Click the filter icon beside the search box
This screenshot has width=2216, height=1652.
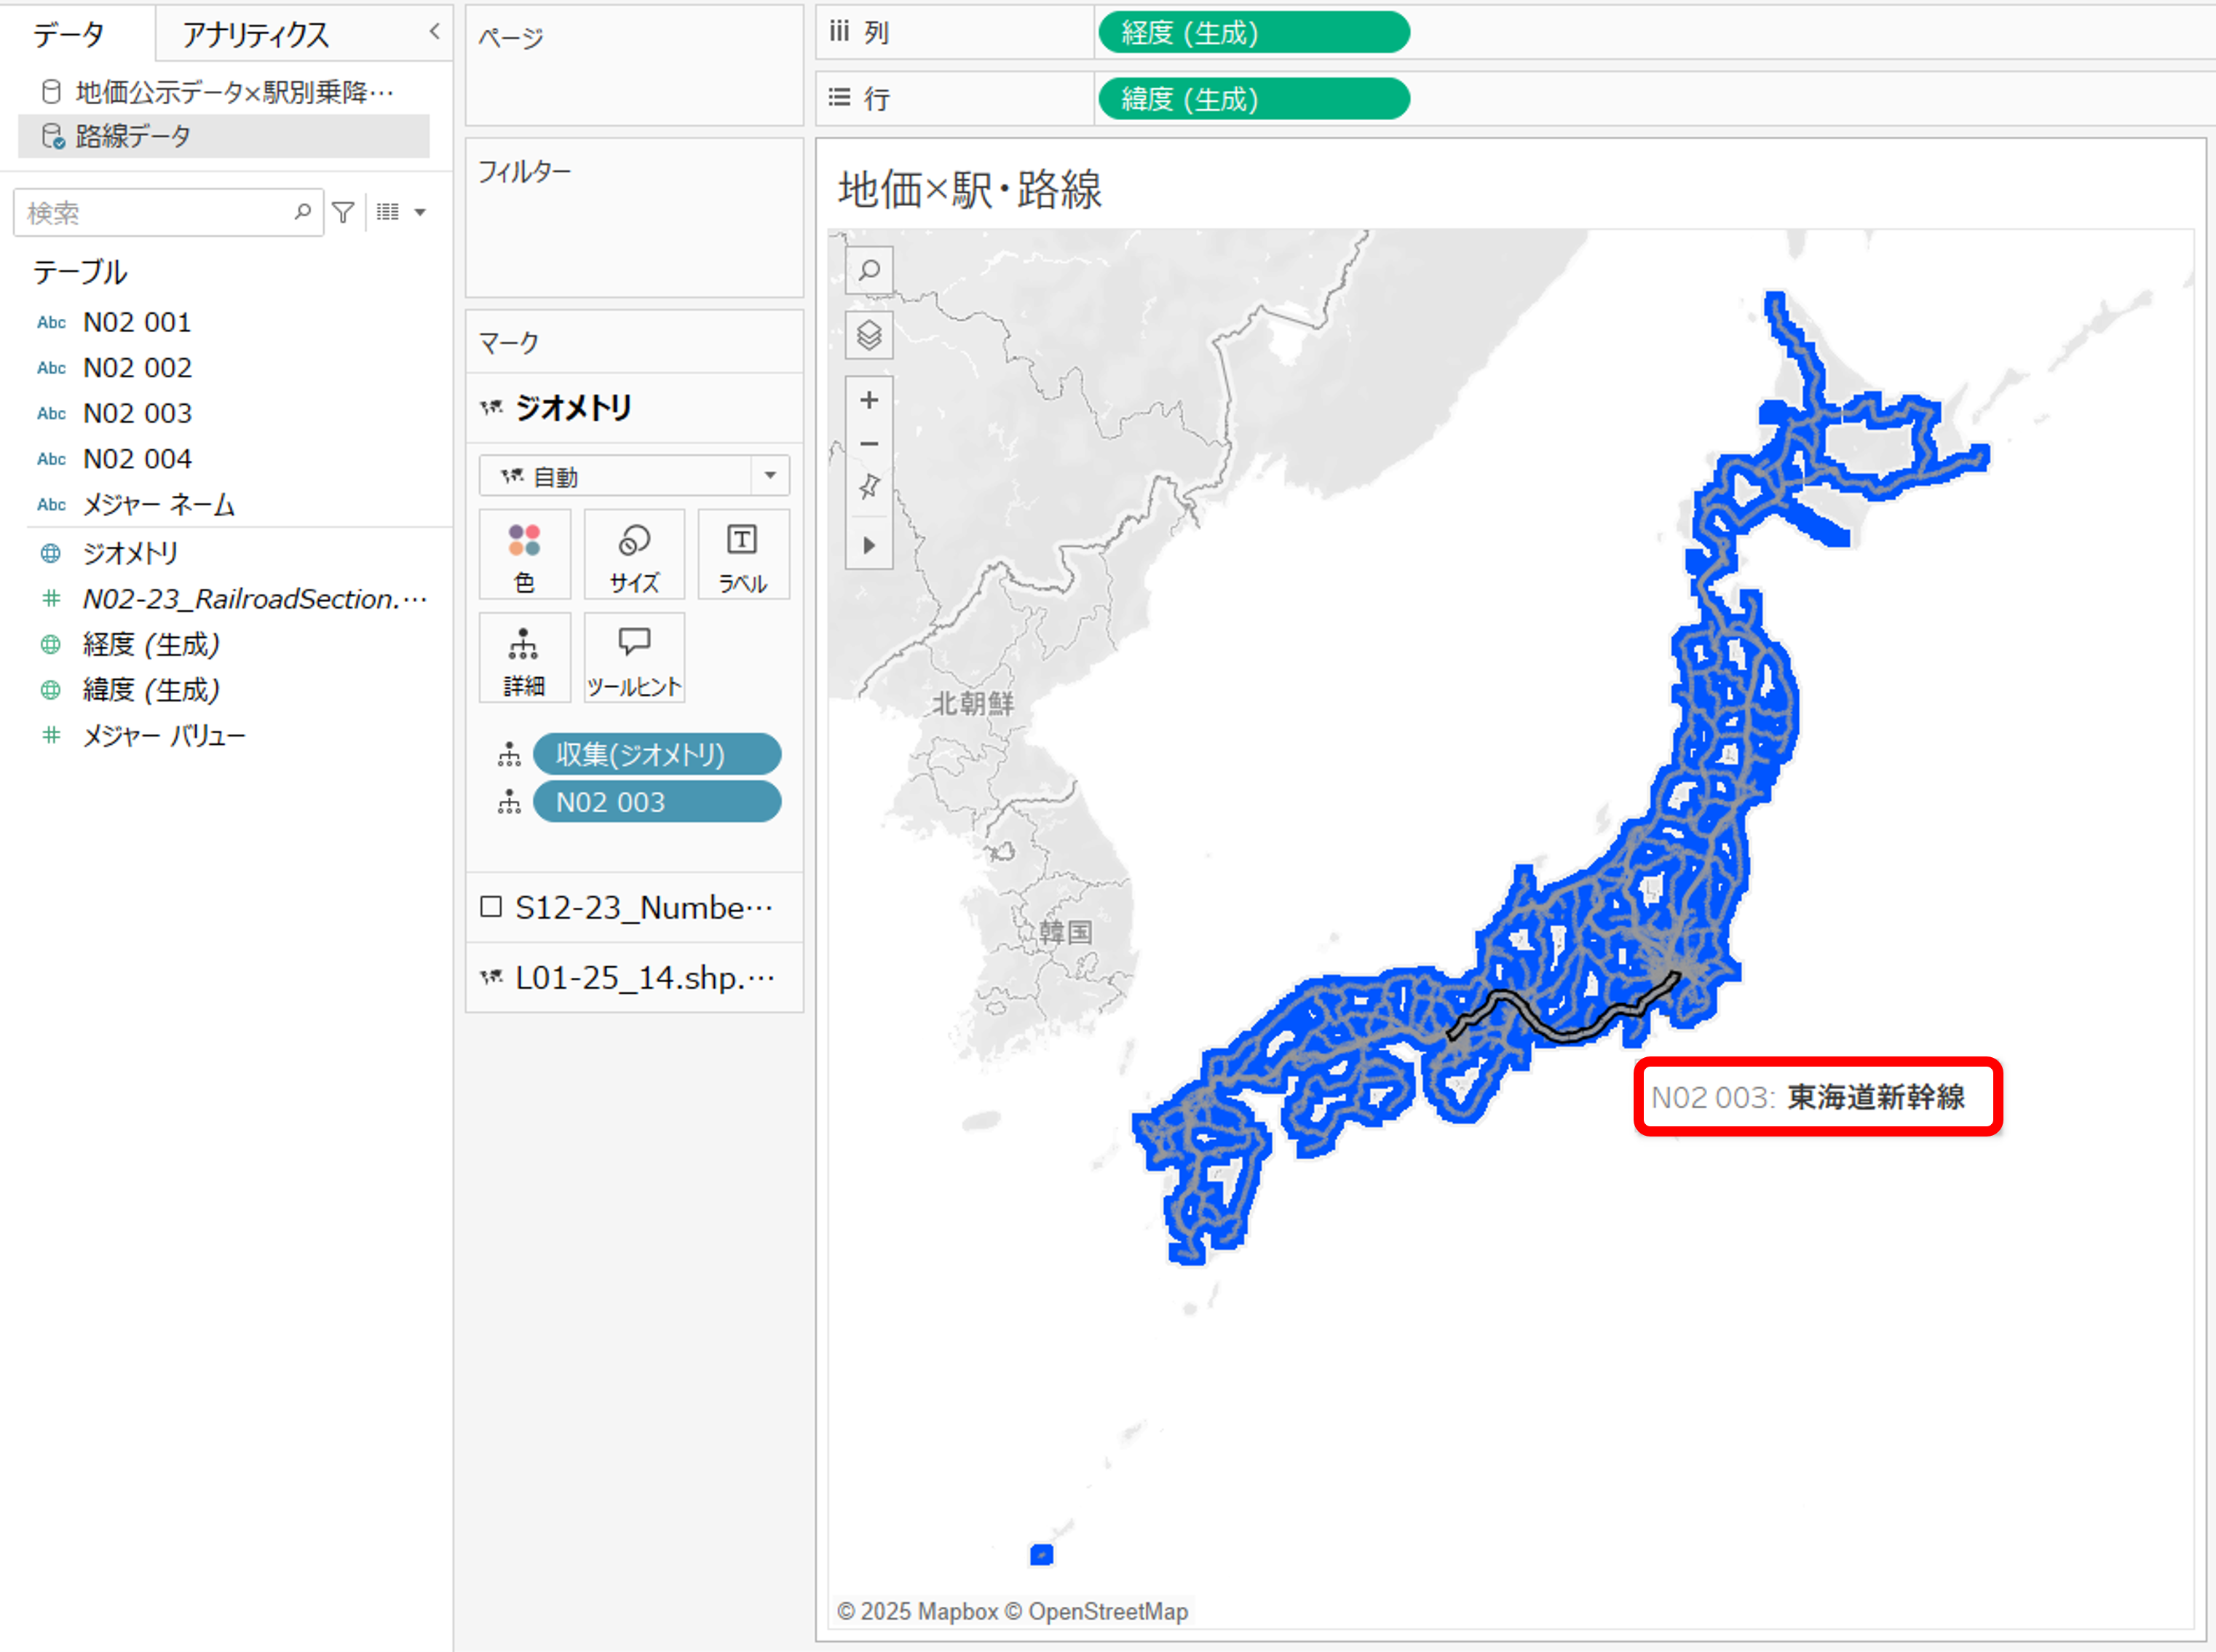click(x=343, y=212)
